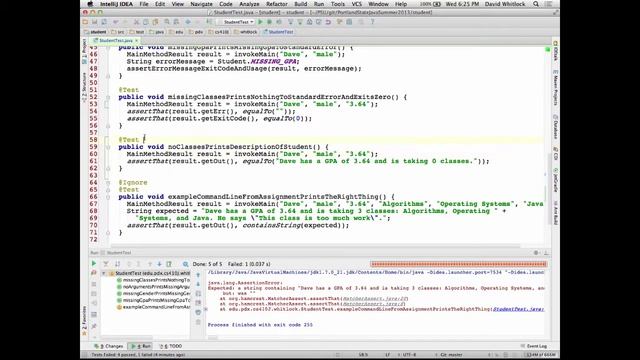This screenshot has height=360, width=640.
Task: Open the Analyze menu
Action: coord(249,4)
